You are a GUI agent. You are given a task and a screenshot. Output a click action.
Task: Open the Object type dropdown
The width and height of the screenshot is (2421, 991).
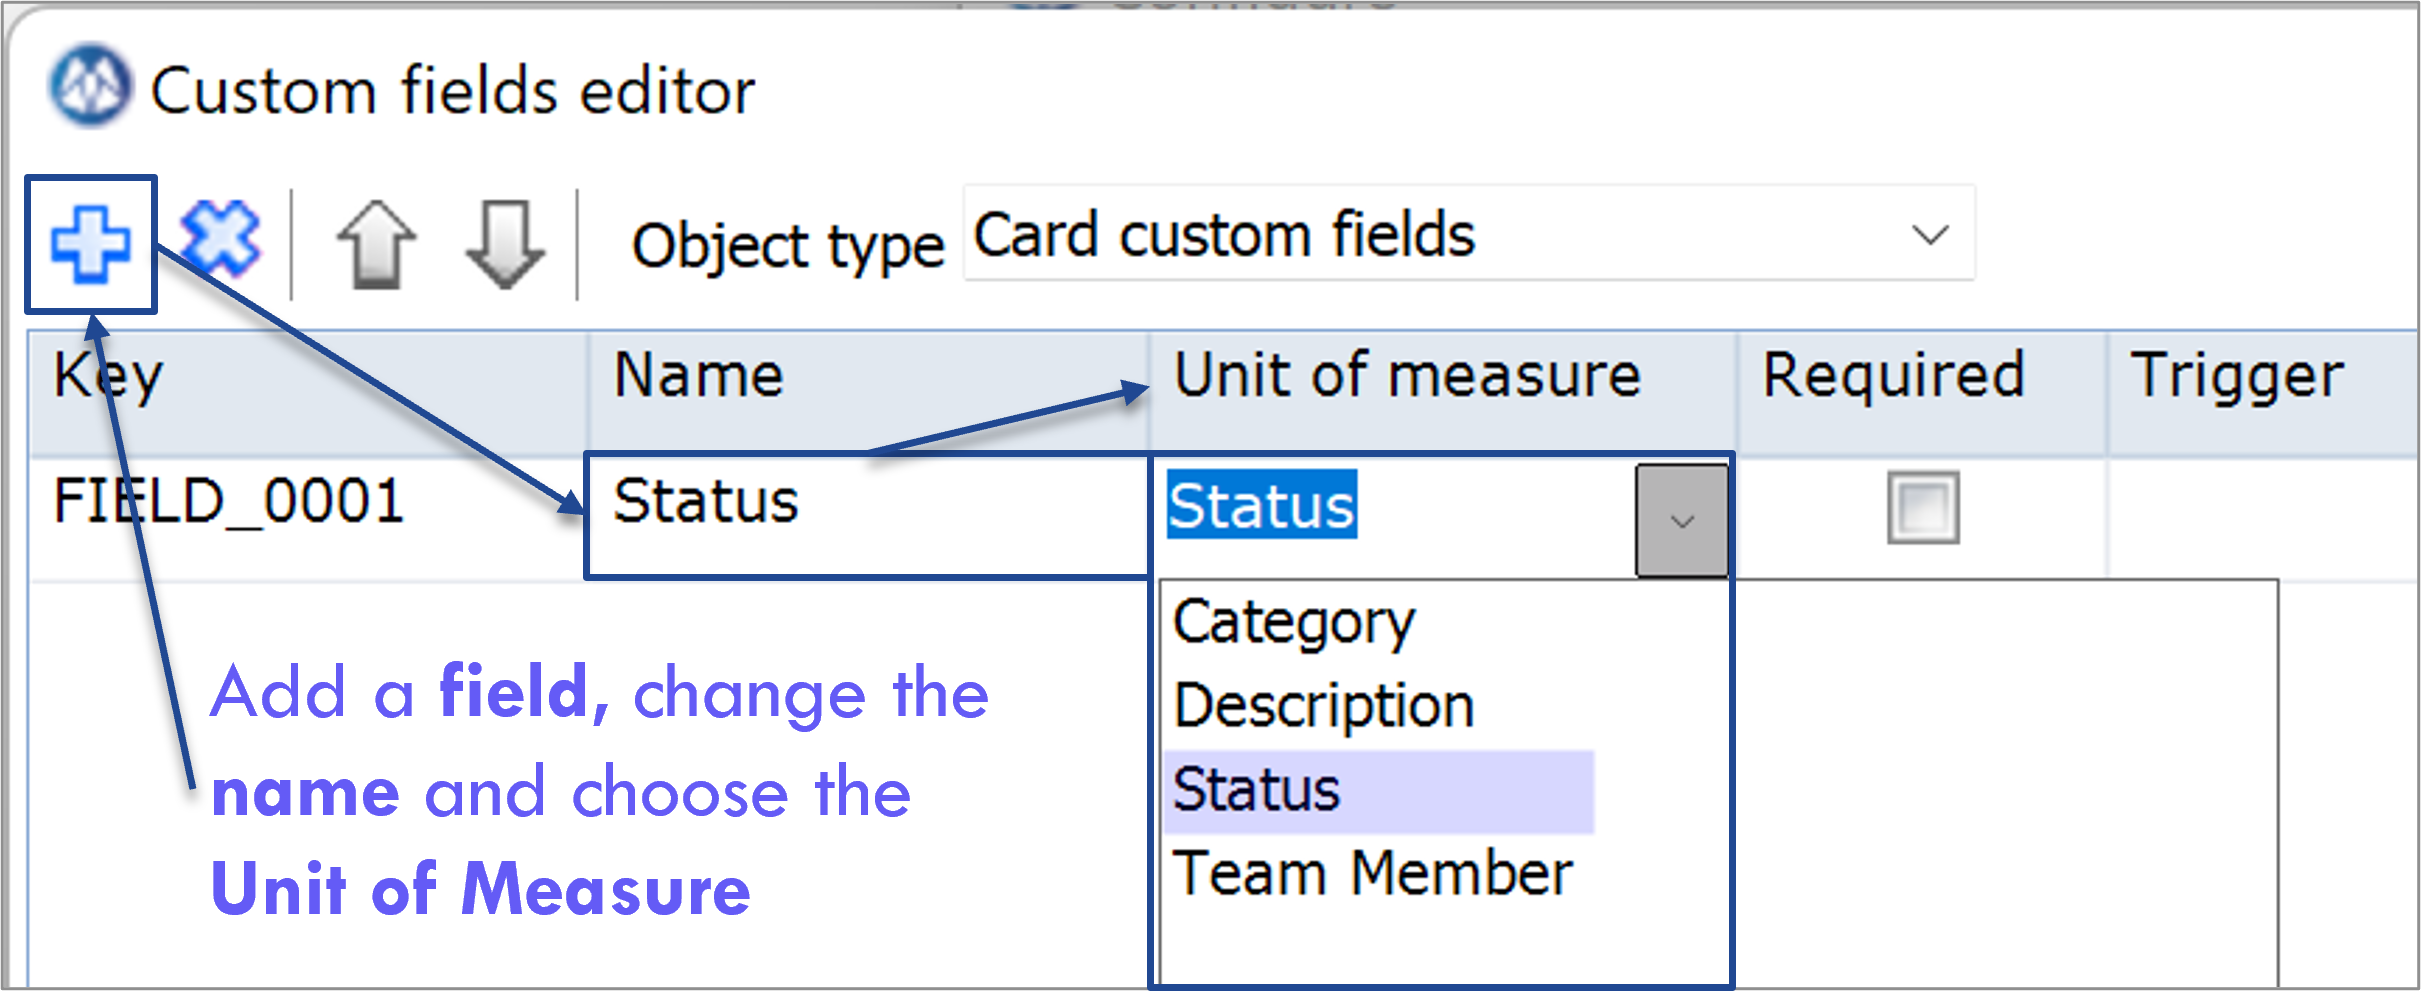click(x=1469, y=234)
